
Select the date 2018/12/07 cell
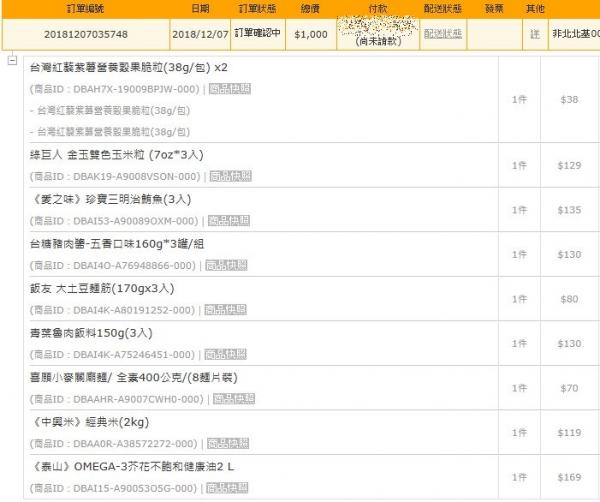(200, 34)
